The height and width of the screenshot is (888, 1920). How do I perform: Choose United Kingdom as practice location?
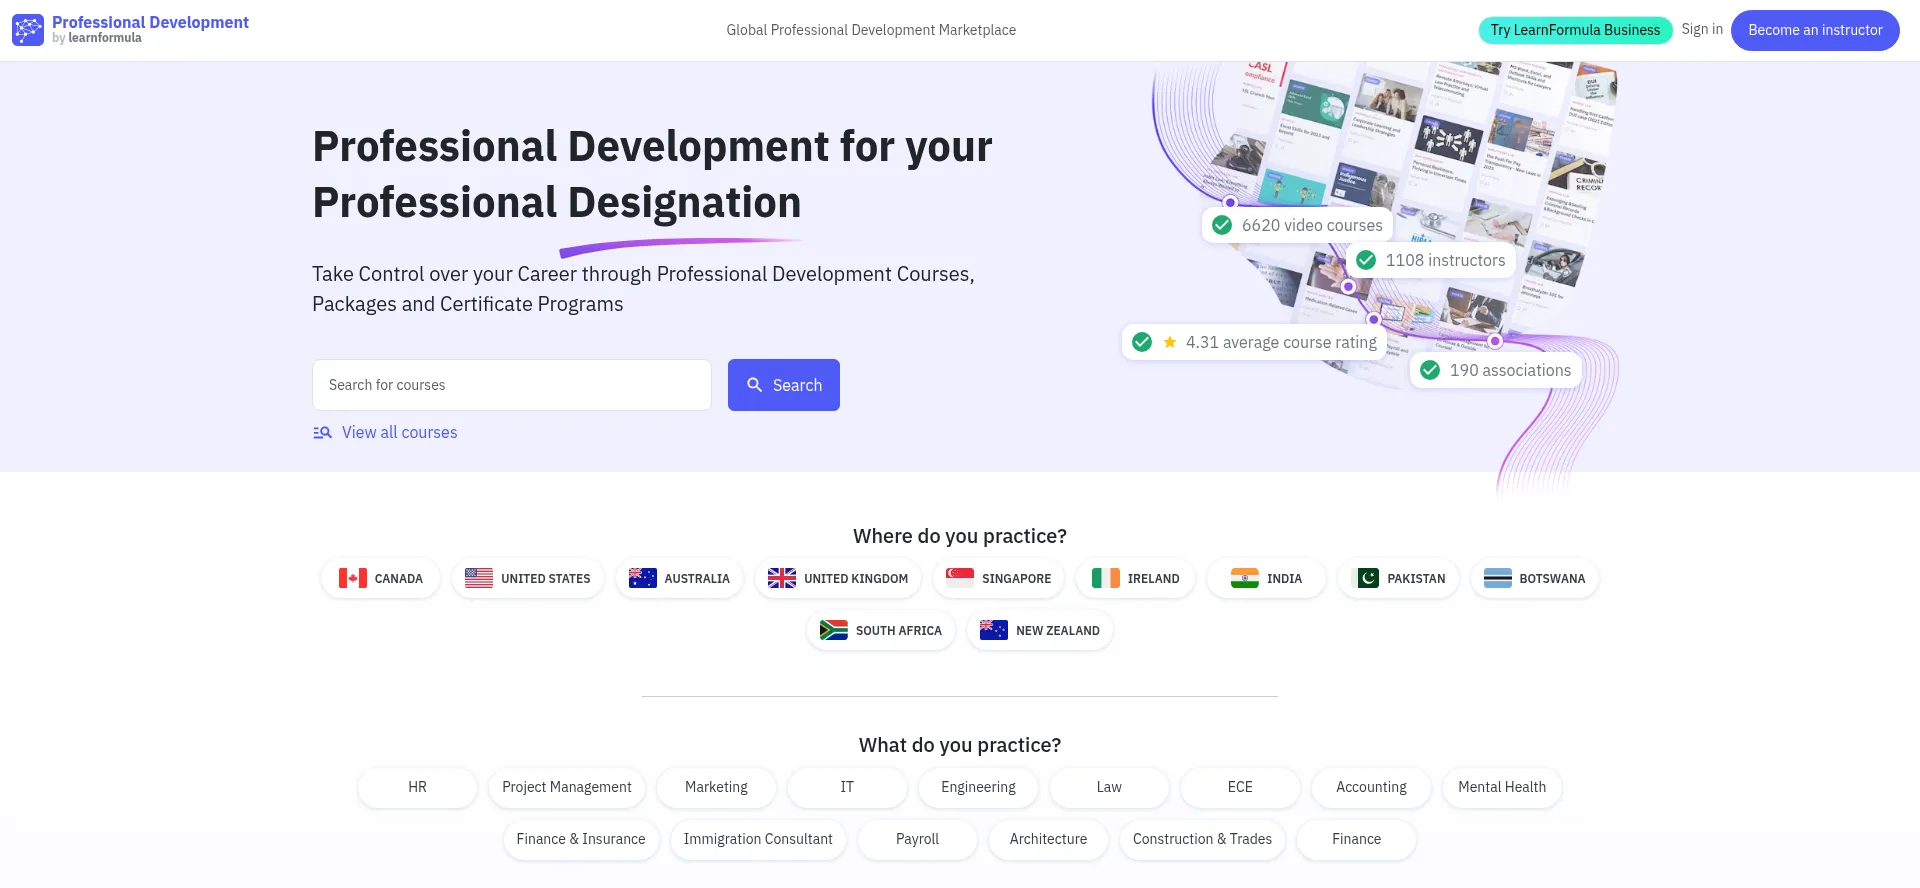[x=838, y=578]
